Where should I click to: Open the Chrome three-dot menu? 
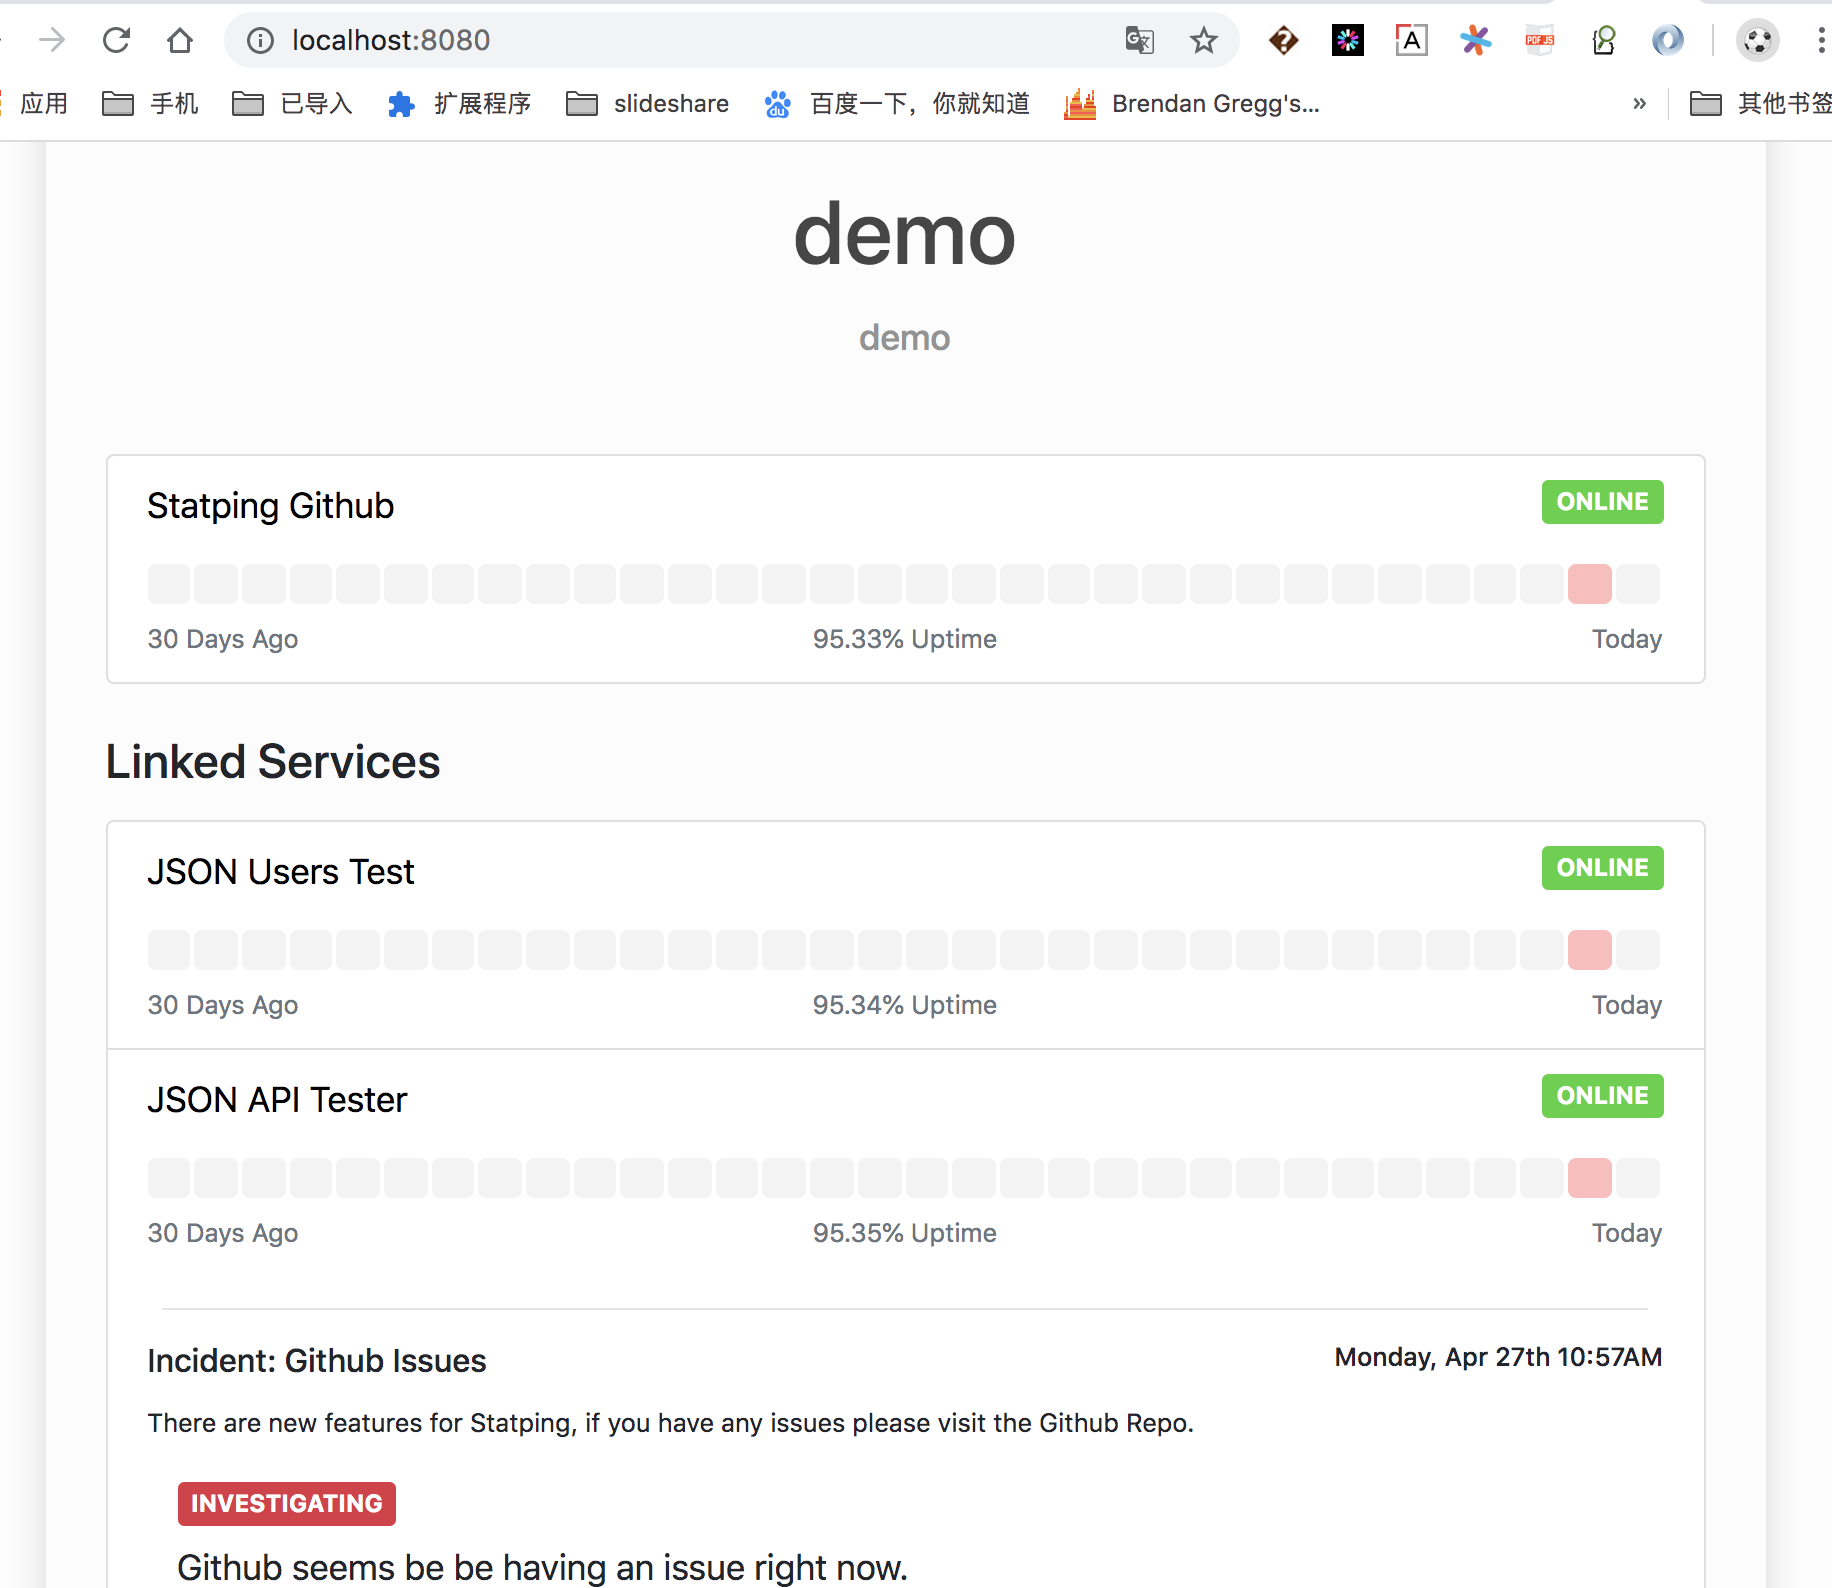click(1821, 40)
